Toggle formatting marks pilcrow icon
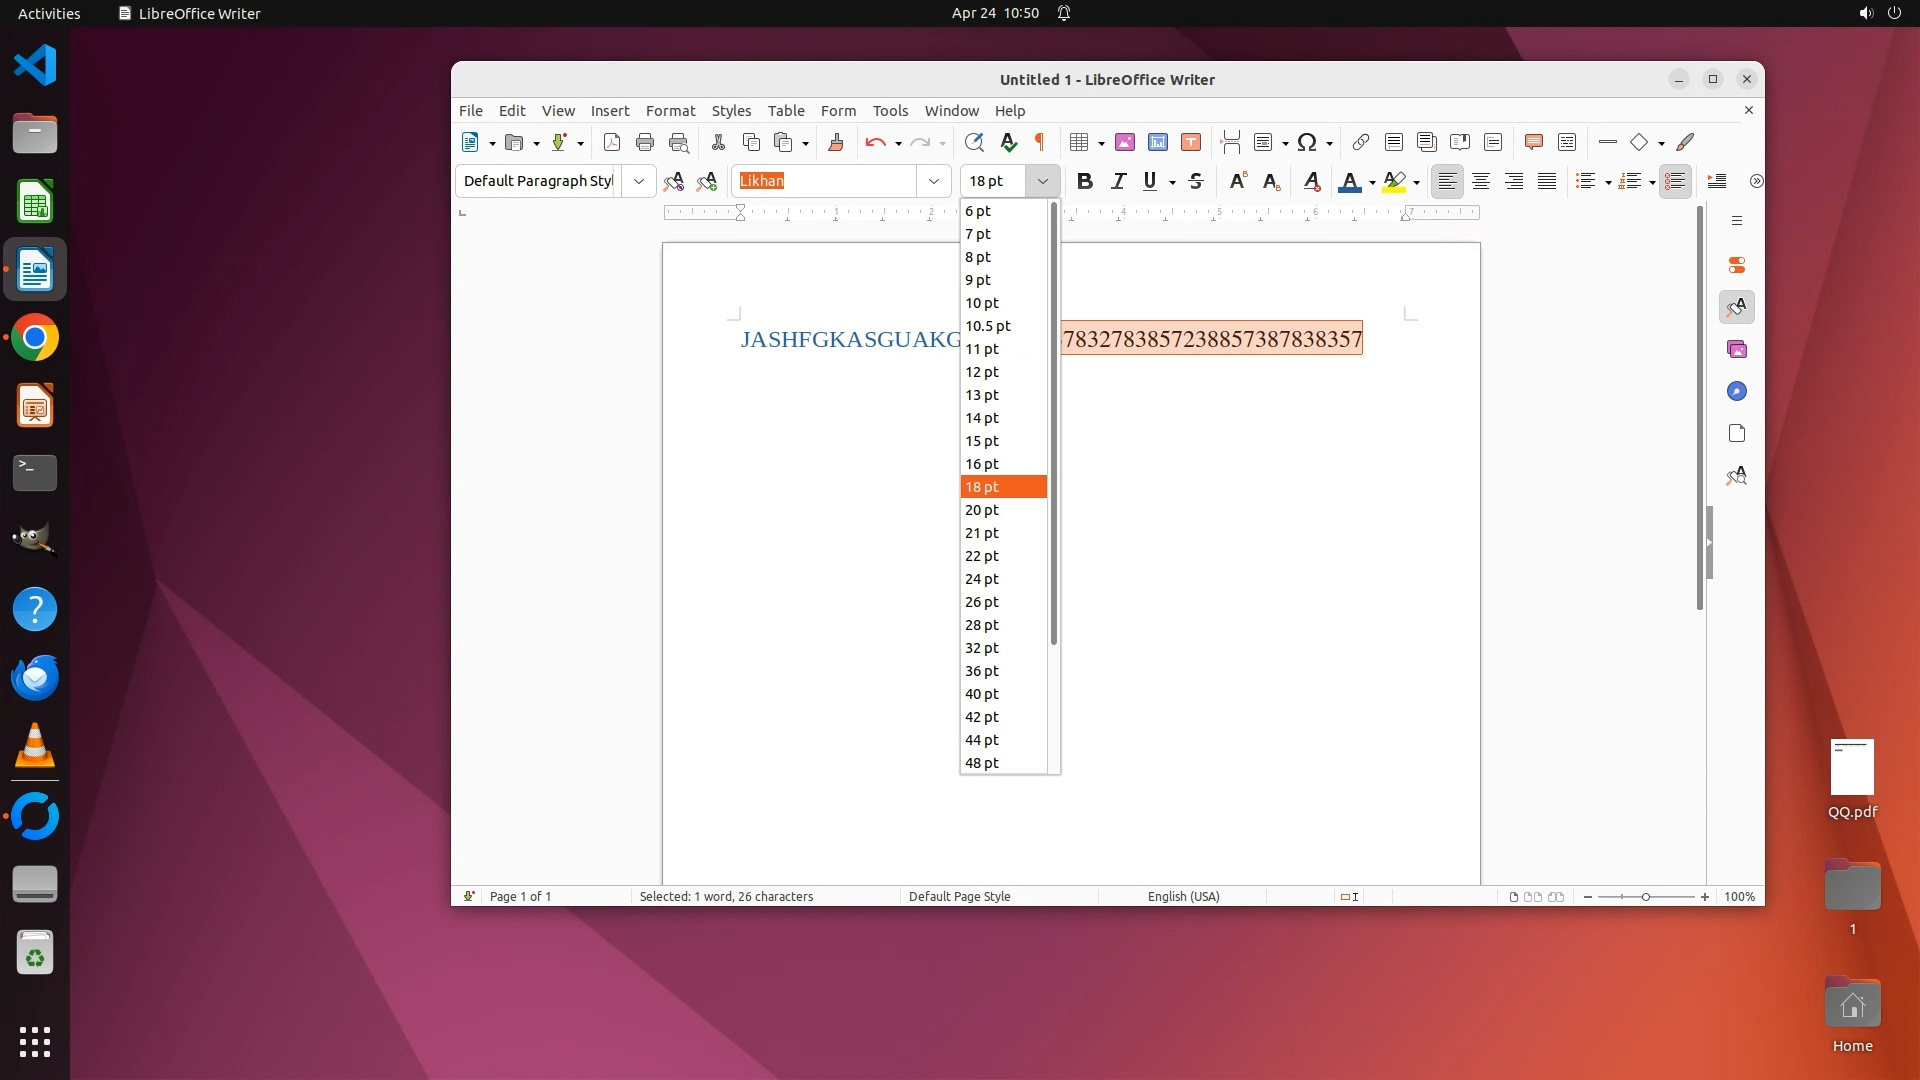 [1040, 142]
